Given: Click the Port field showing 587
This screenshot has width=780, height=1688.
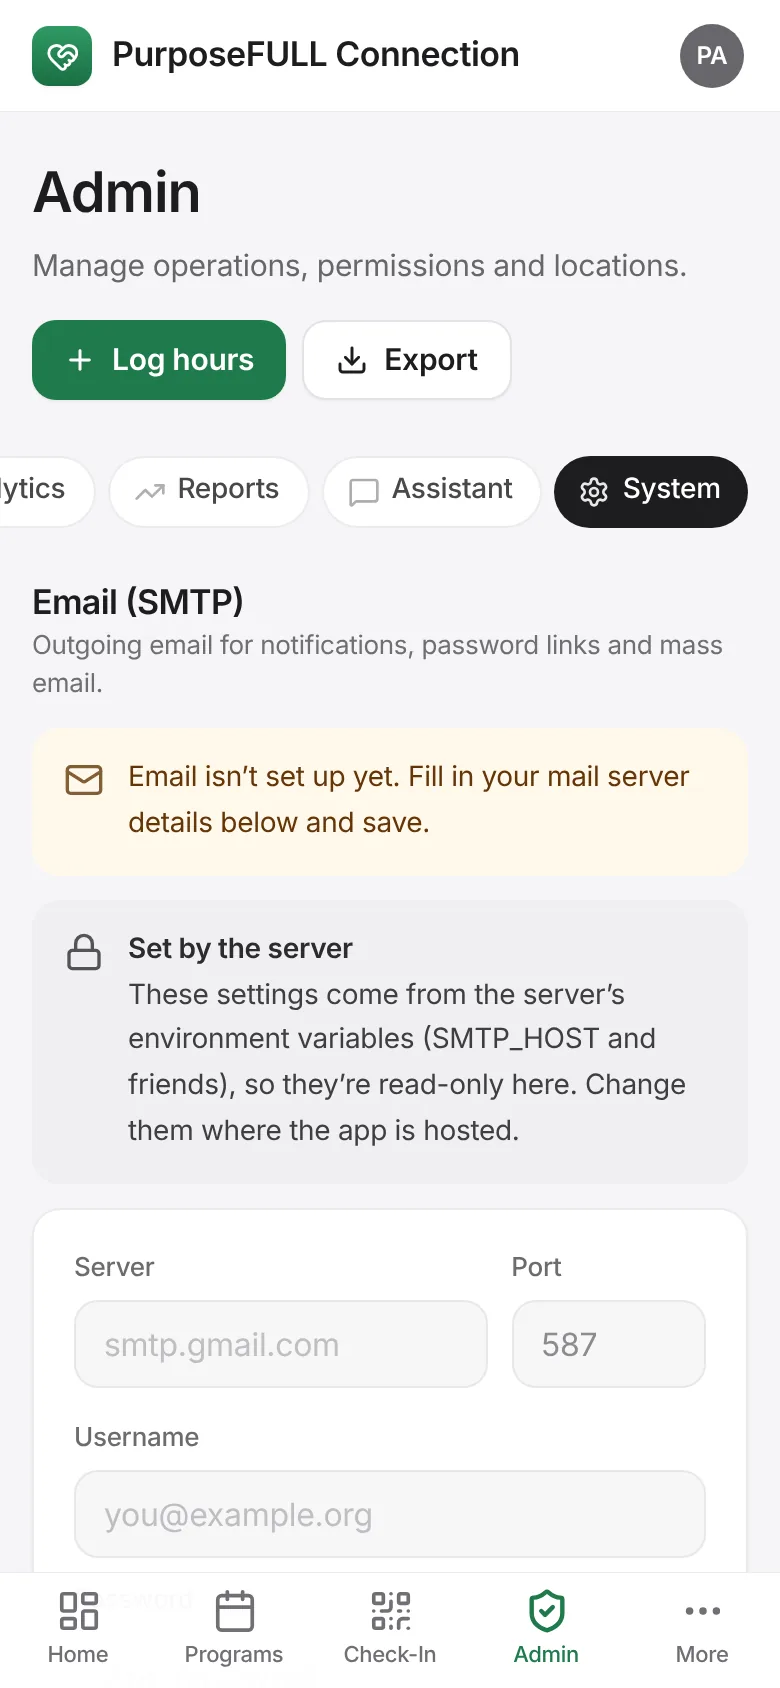Looking at the screenshot, I should [x=609, y=1344].
